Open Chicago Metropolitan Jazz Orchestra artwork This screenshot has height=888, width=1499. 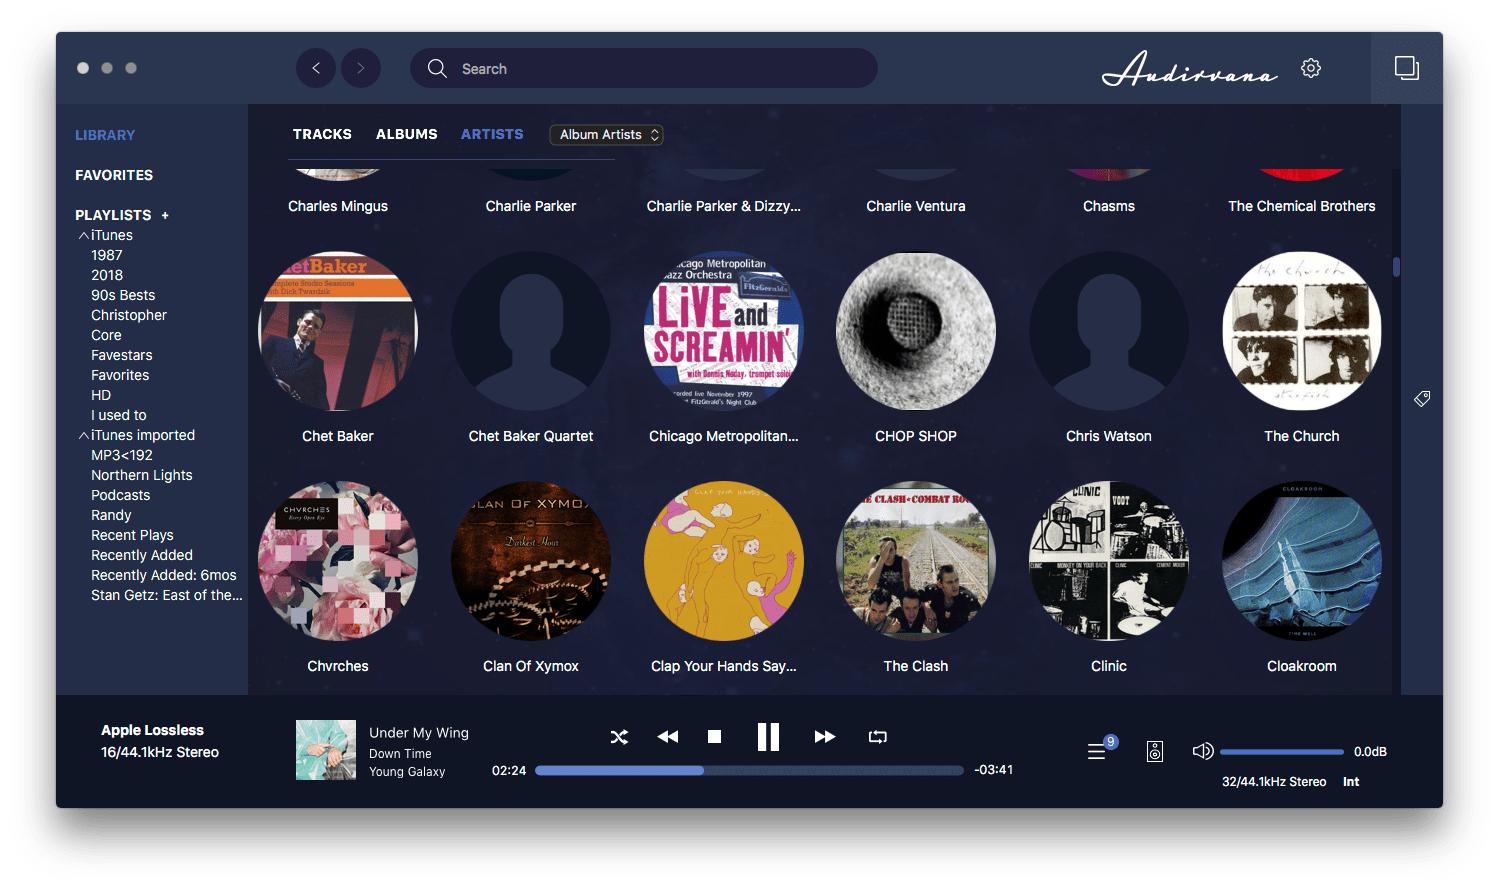point(724,331)
